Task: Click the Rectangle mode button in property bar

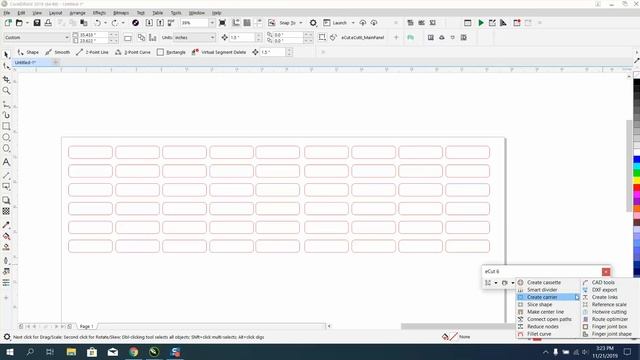Action: pos(171,52)
